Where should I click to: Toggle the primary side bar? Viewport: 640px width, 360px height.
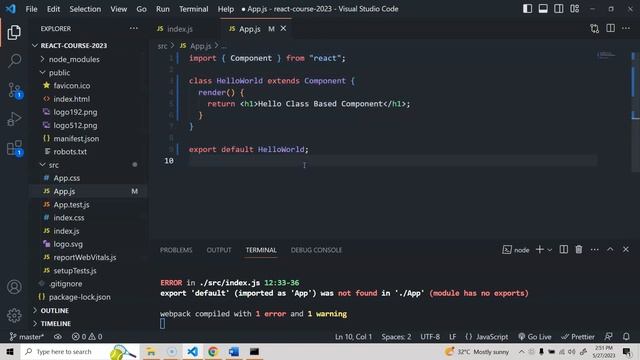(x=527, y=9)
